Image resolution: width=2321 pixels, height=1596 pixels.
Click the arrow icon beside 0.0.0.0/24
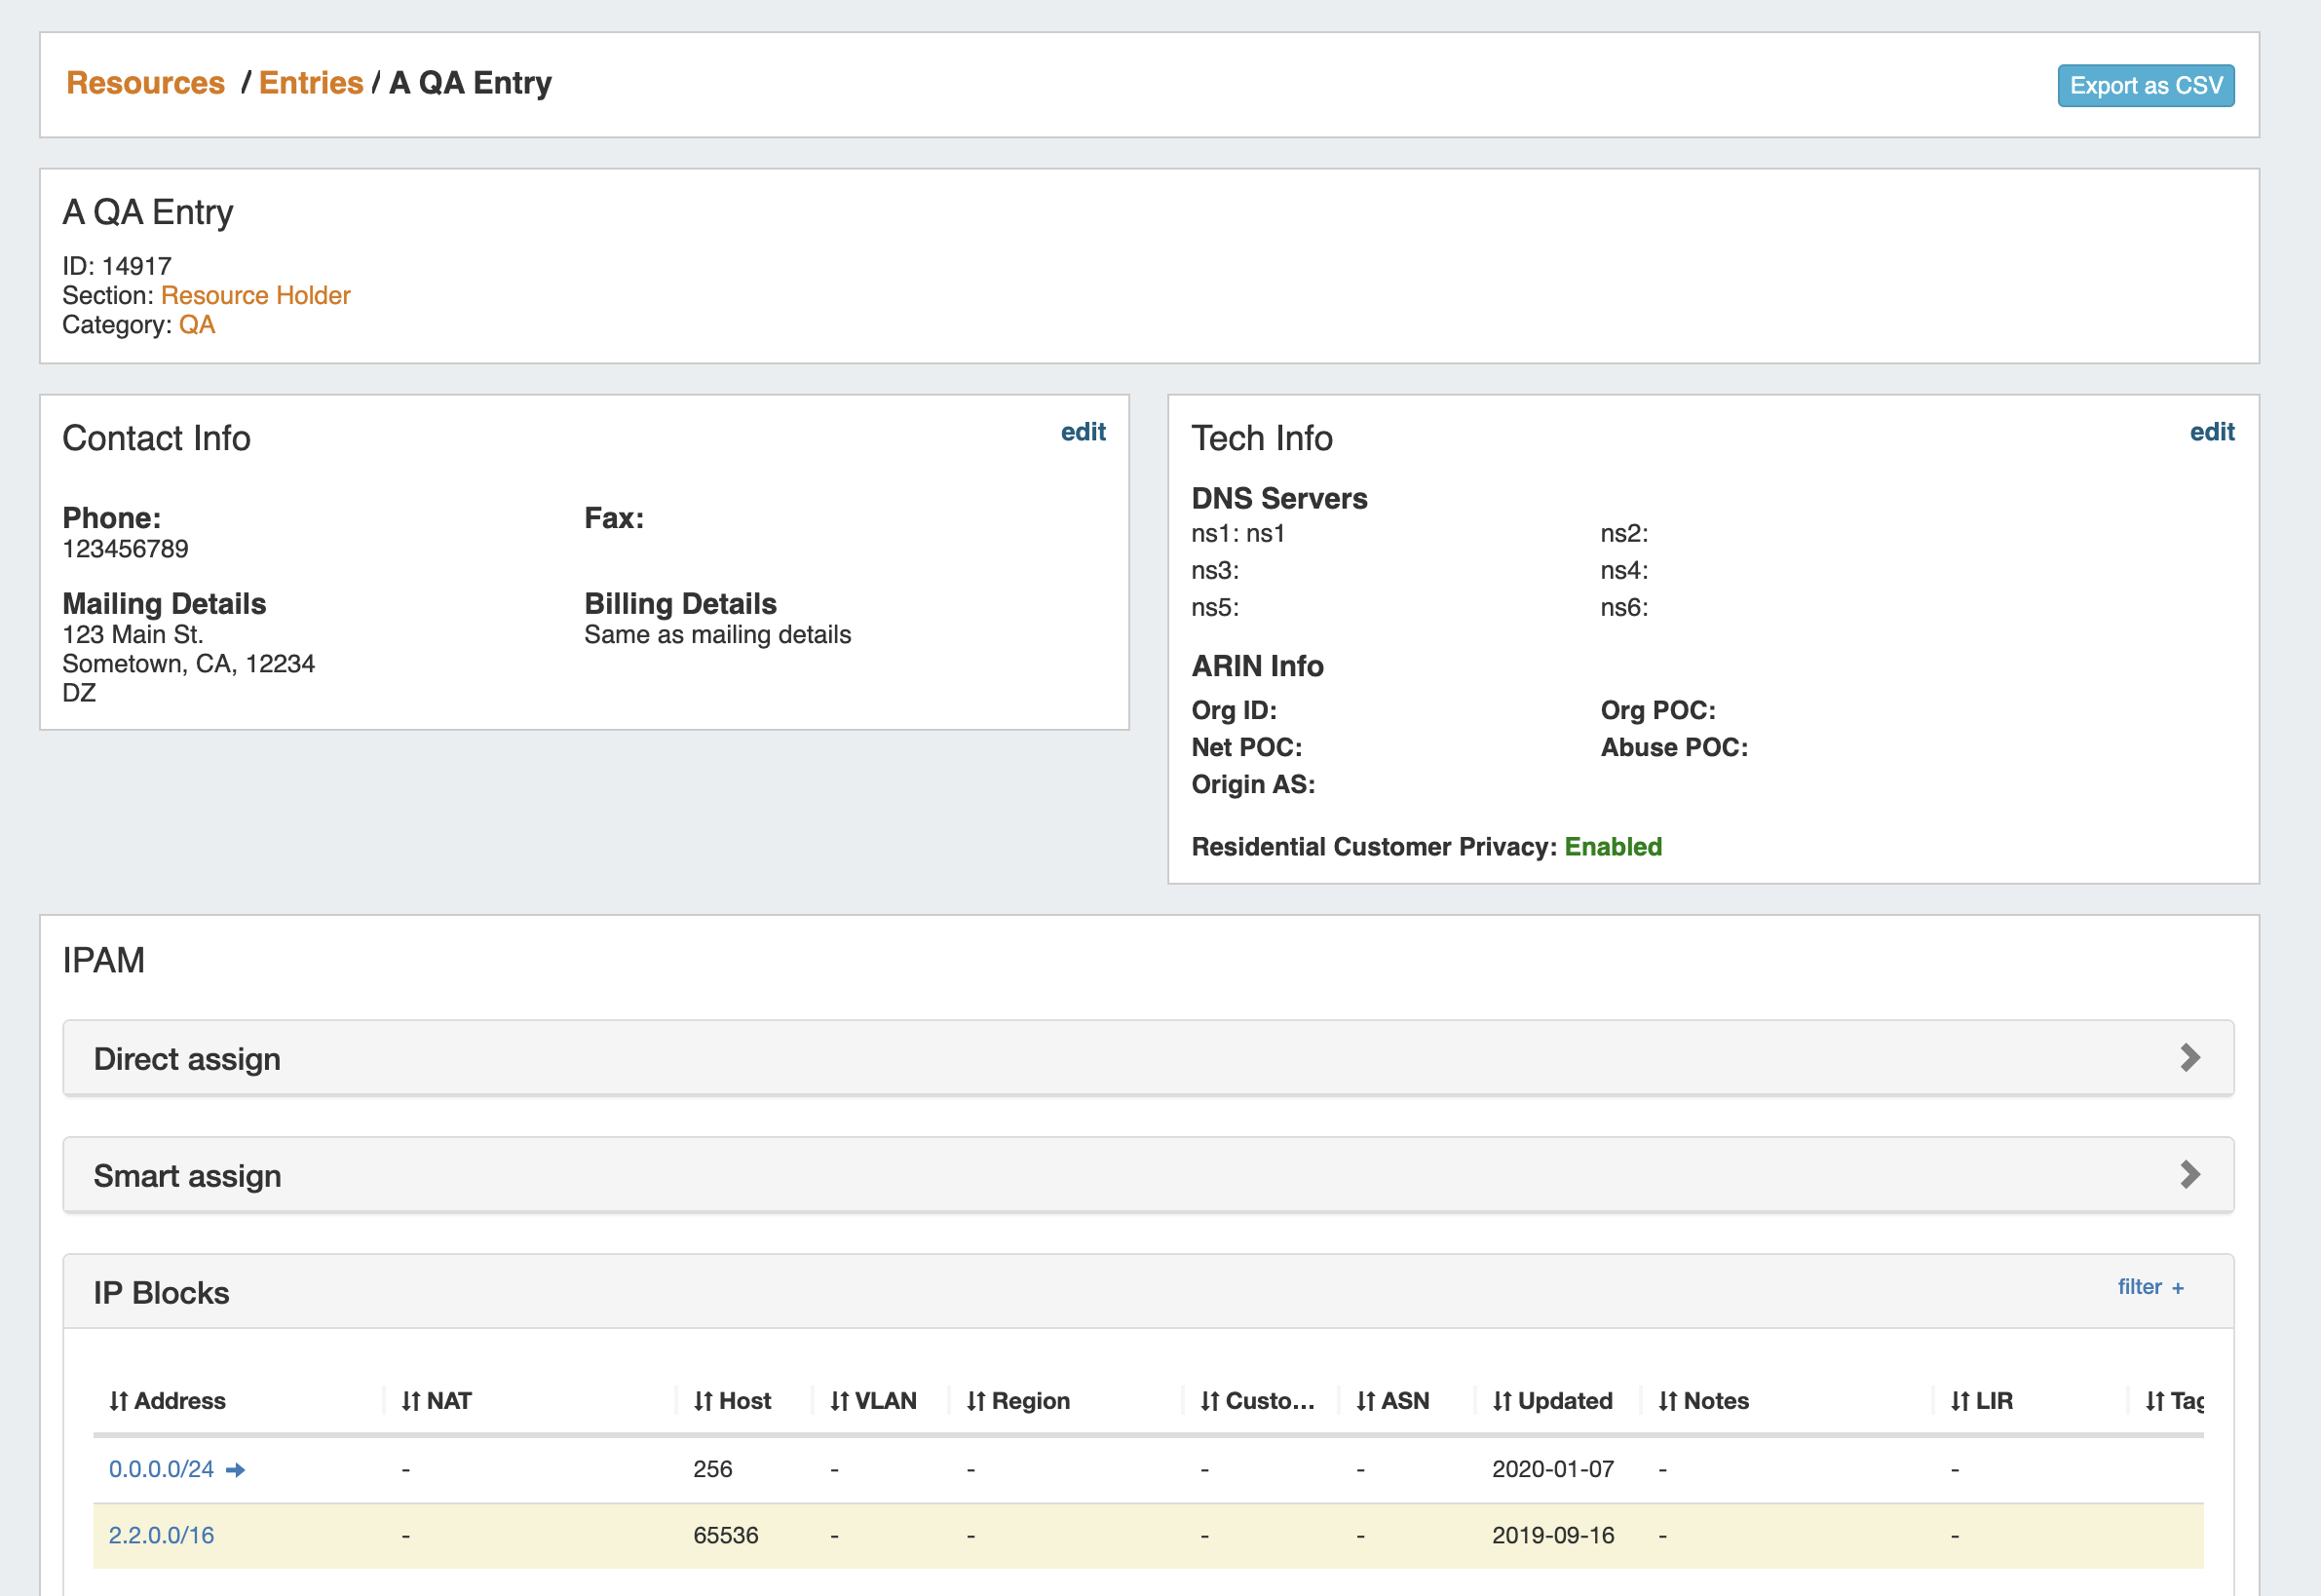click(x=235, y=1469)
